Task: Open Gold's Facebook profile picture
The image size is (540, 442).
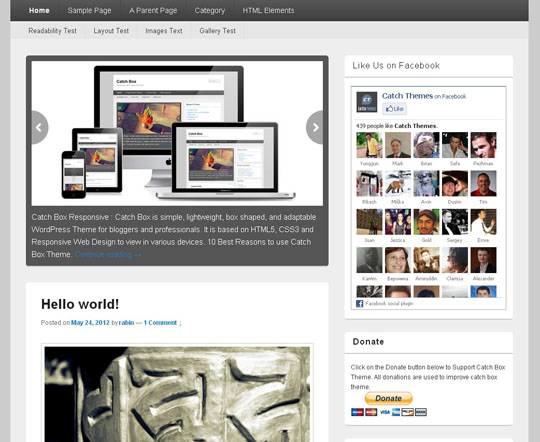Action: coord(426,222)
